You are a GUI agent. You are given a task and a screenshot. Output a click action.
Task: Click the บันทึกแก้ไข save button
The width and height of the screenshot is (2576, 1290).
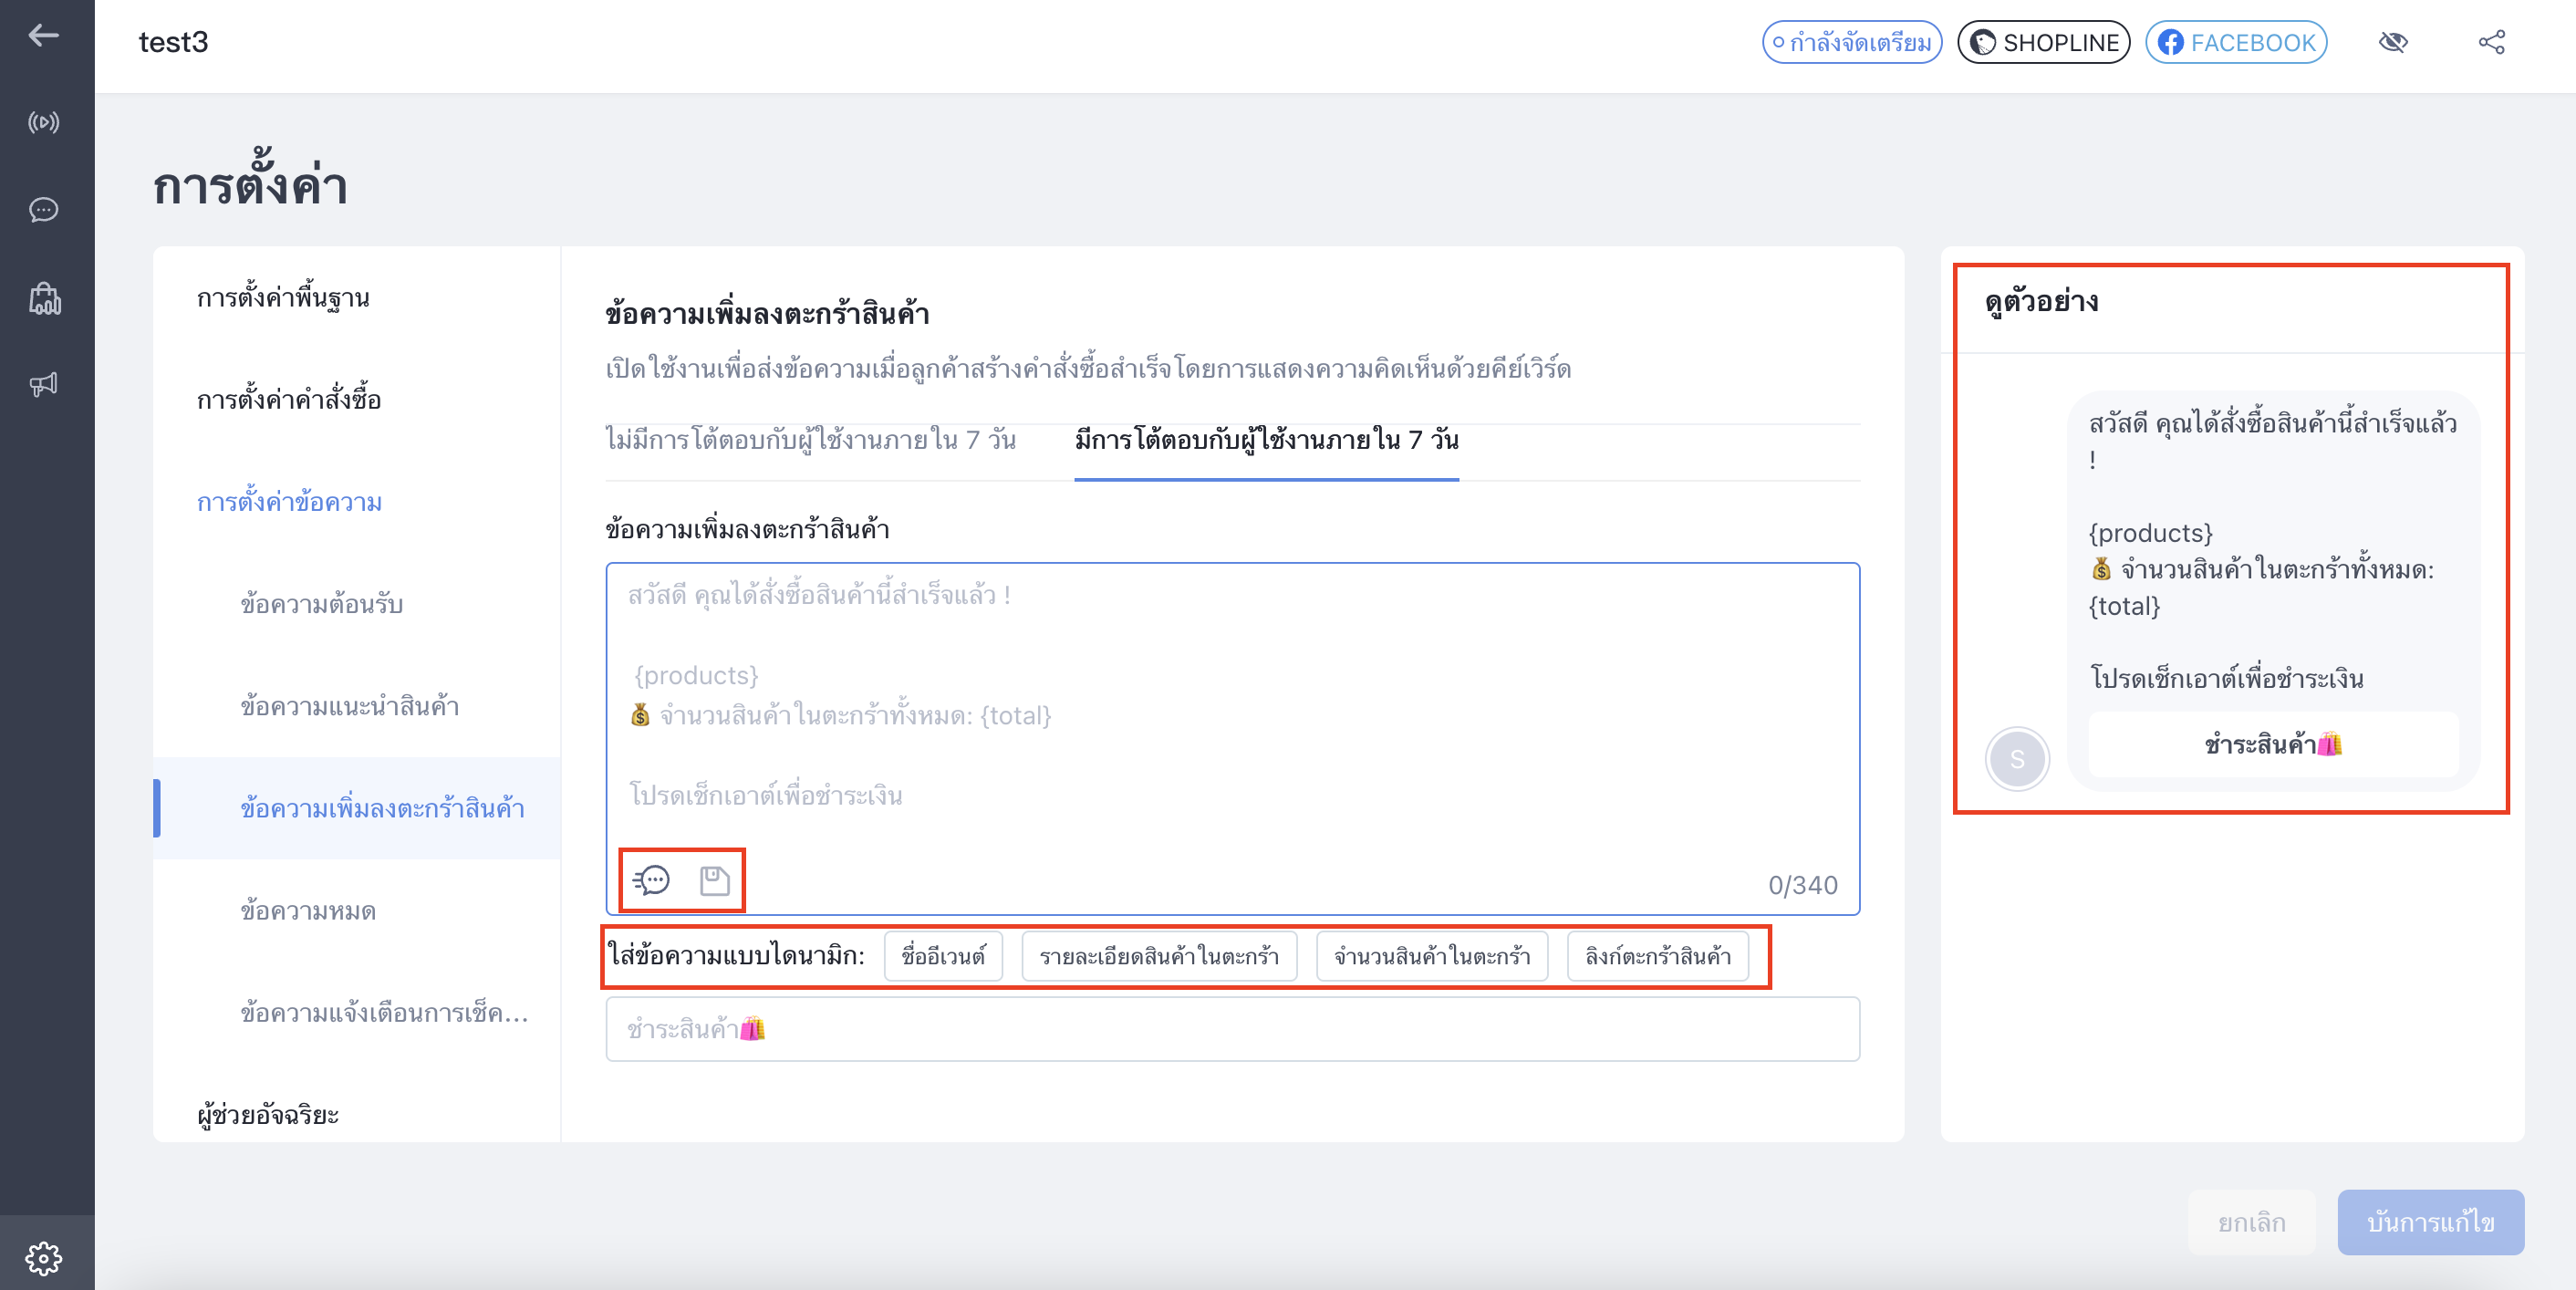coord(2430,1222)
